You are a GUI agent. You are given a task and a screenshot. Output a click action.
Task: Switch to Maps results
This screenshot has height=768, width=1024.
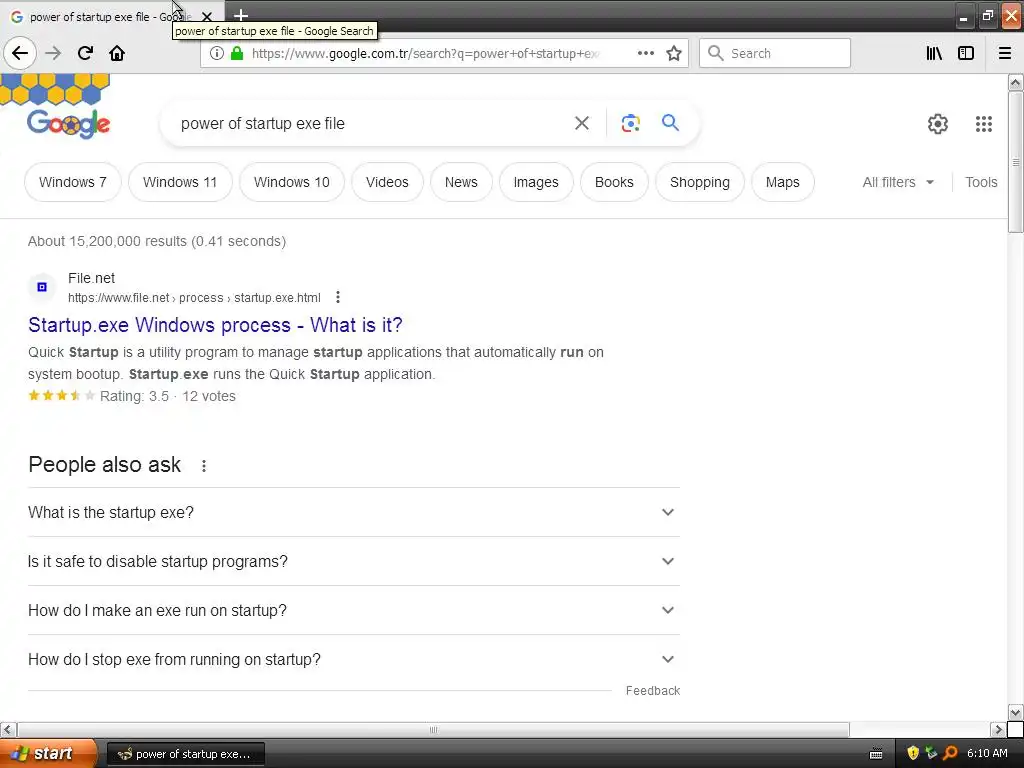click(x=782, y=182)
